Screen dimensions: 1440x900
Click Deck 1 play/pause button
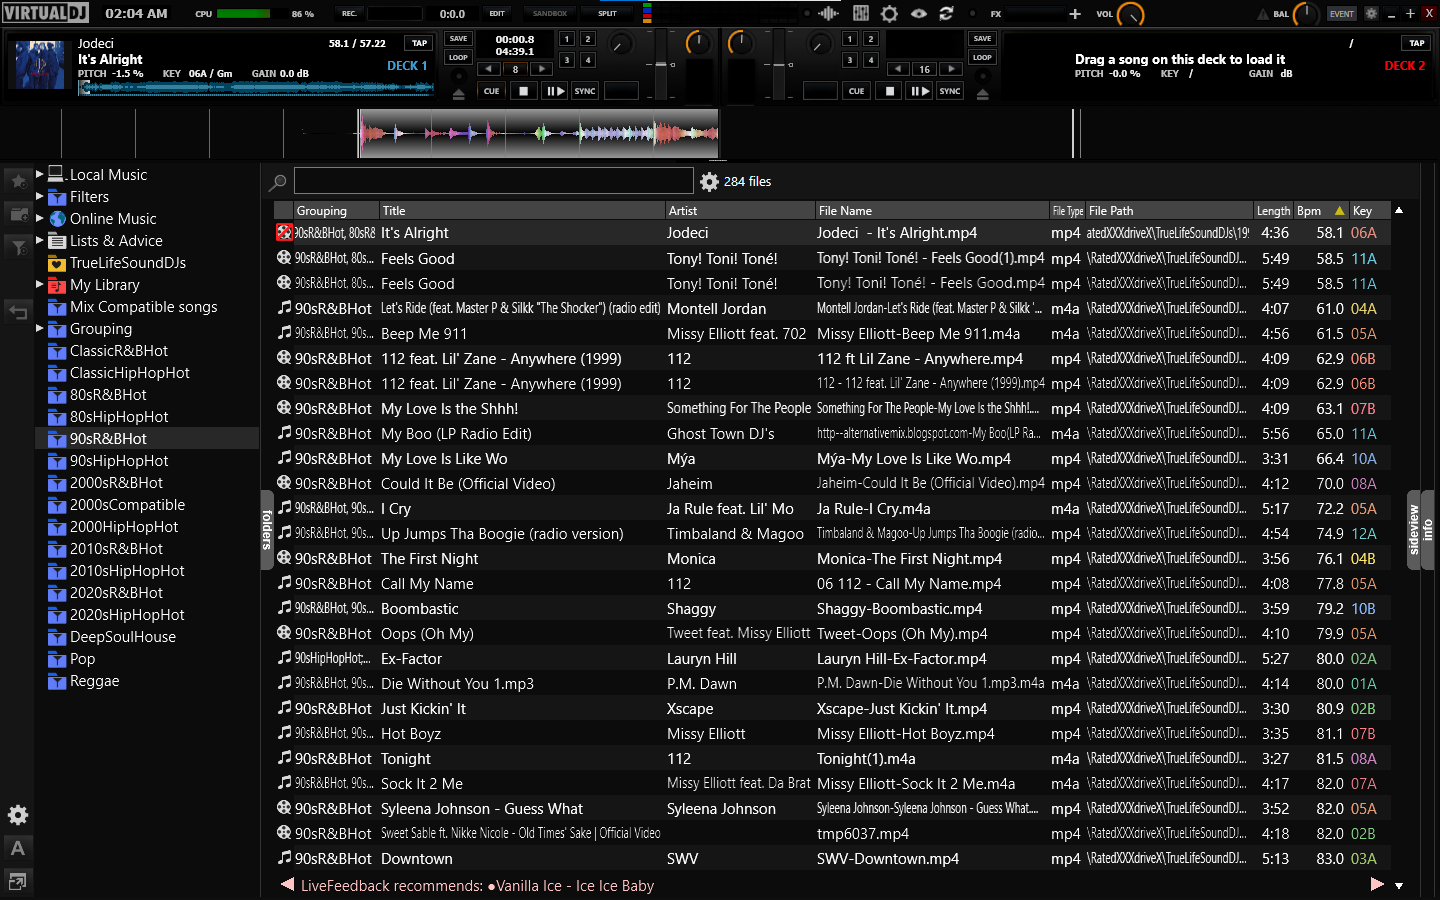click(x=554, y=91)
